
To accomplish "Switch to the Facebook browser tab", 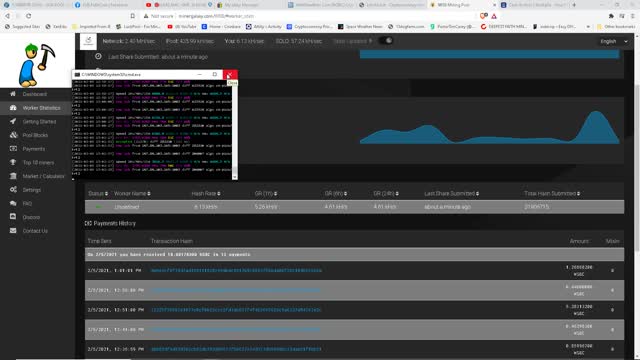I will click(107, 5).
